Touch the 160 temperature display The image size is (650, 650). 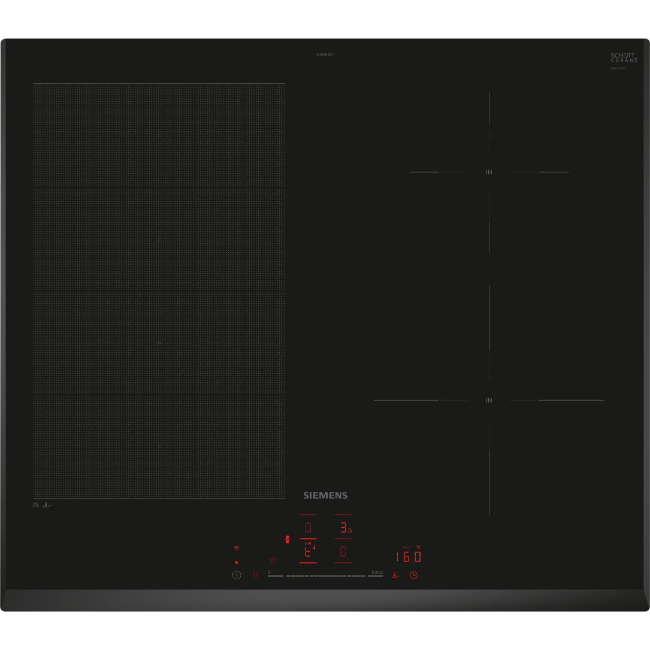(x=407, y=556)
